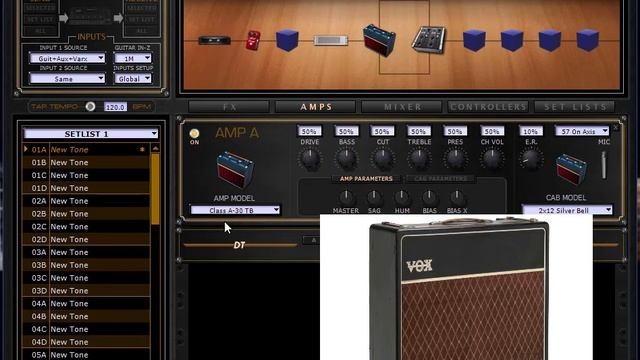640x360 pixels.
Task: Click the first blue cube after the mixer
Action: coord(474,40)
